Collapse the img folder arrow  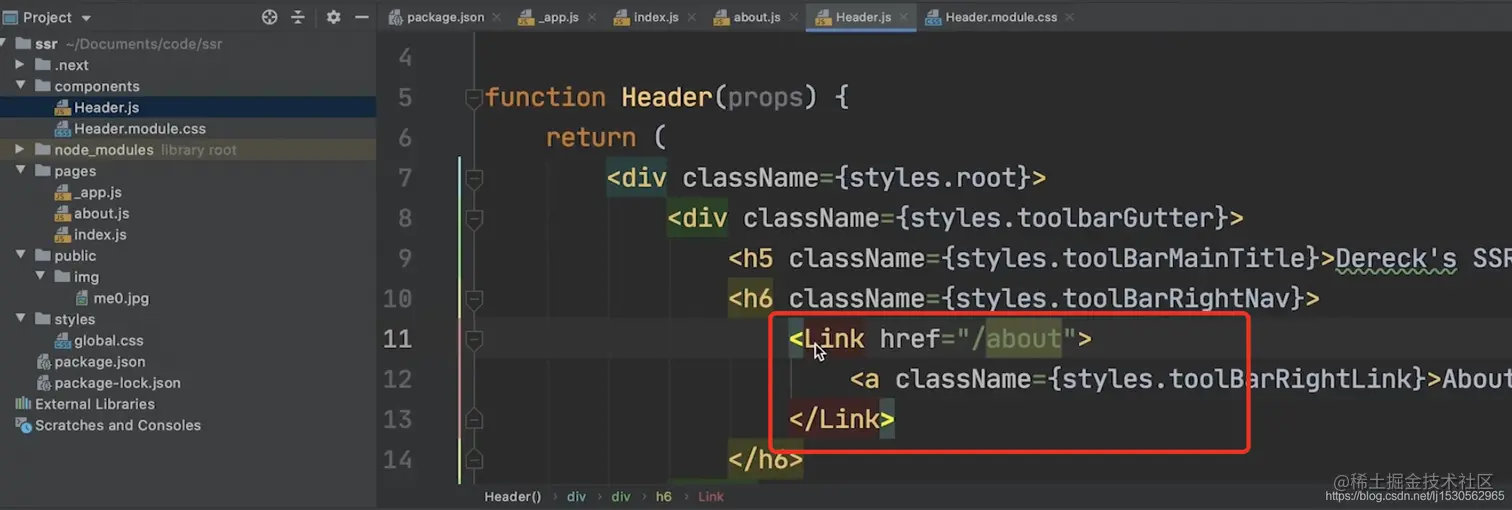click(x=40, y=277)
